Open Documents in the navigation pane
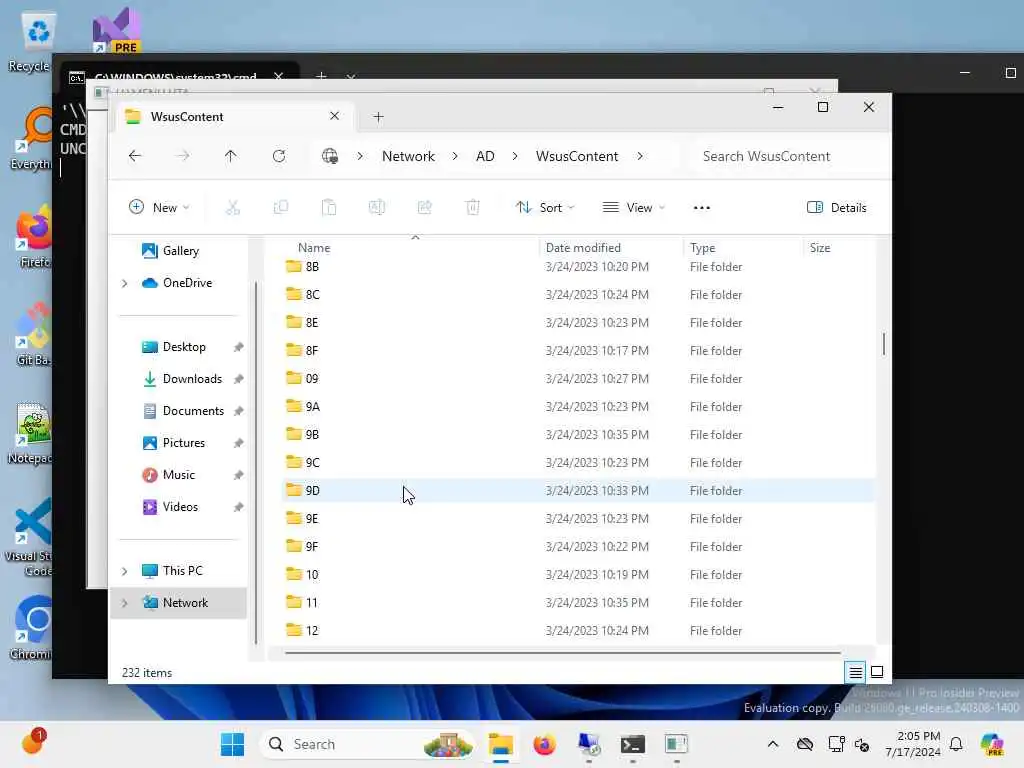The image size is (1024, 768). (x=193, y=411)
